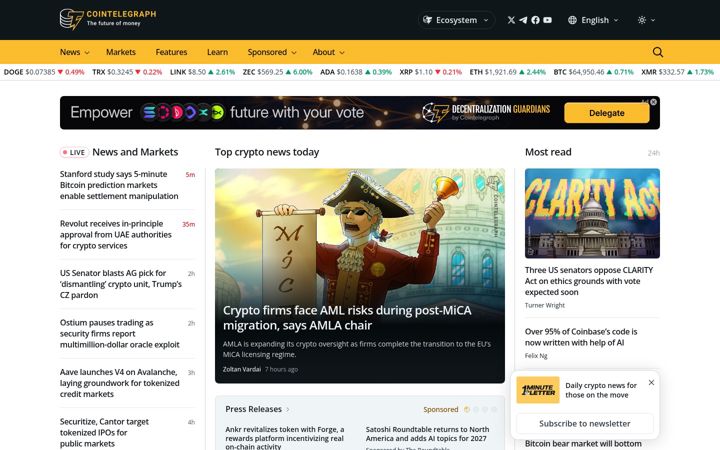Go to the Features section
The width and height of the screenshot is (720, 450).
171,52
